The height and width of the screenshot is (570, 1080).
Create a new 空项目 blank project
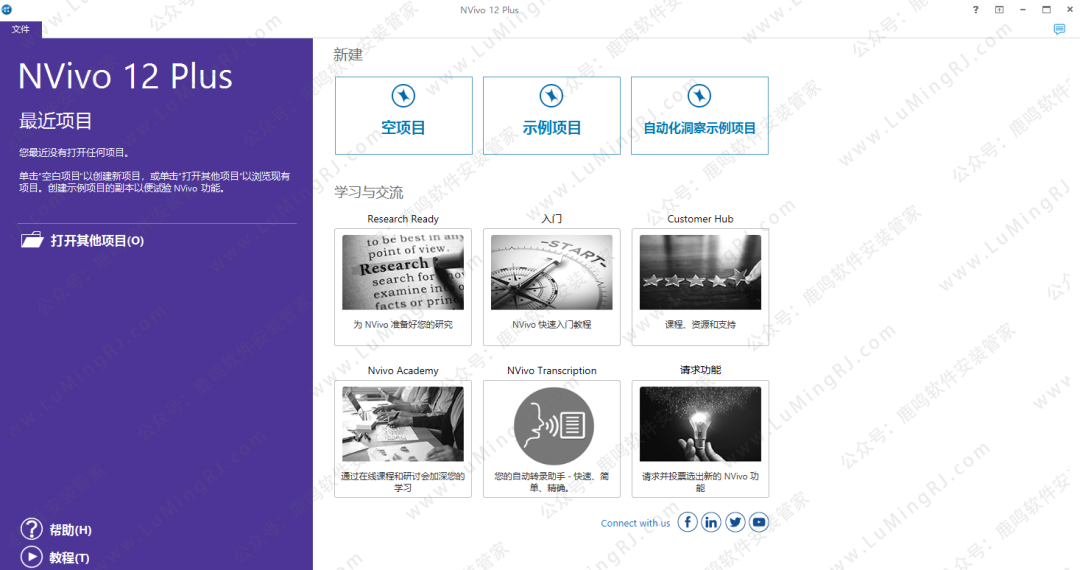403,128
